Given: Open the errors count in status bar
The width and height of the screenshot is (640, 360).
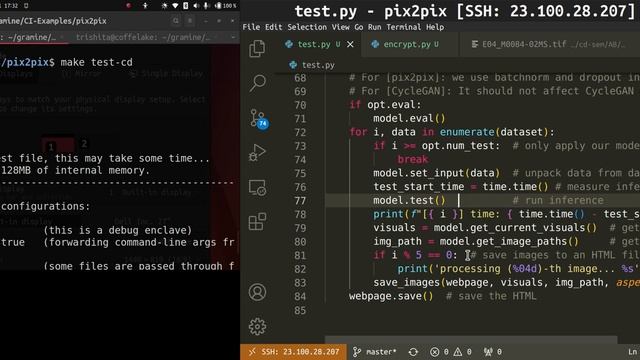Looking at the screenshot, I should (x=440, y=352).
